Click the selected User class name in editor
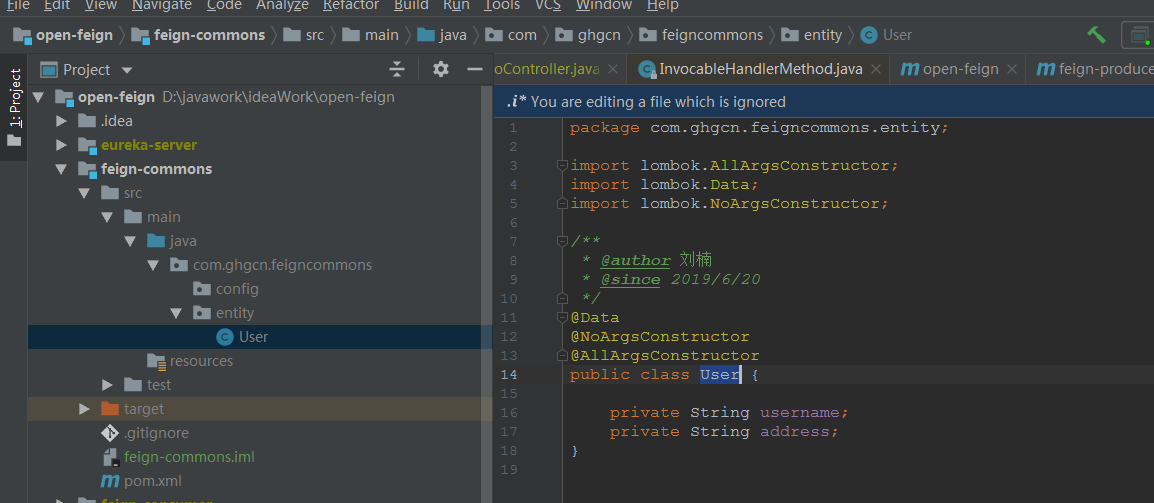This screenshot has height=503, width=1154. (x=720, y=375)
